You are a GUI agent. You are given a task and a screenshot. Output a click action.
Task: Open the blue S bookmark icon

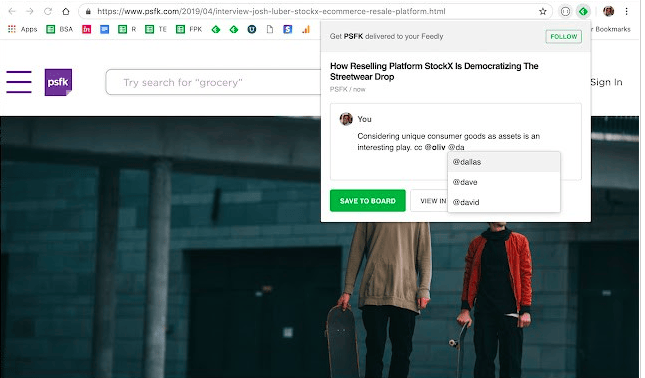coord(288,29)
